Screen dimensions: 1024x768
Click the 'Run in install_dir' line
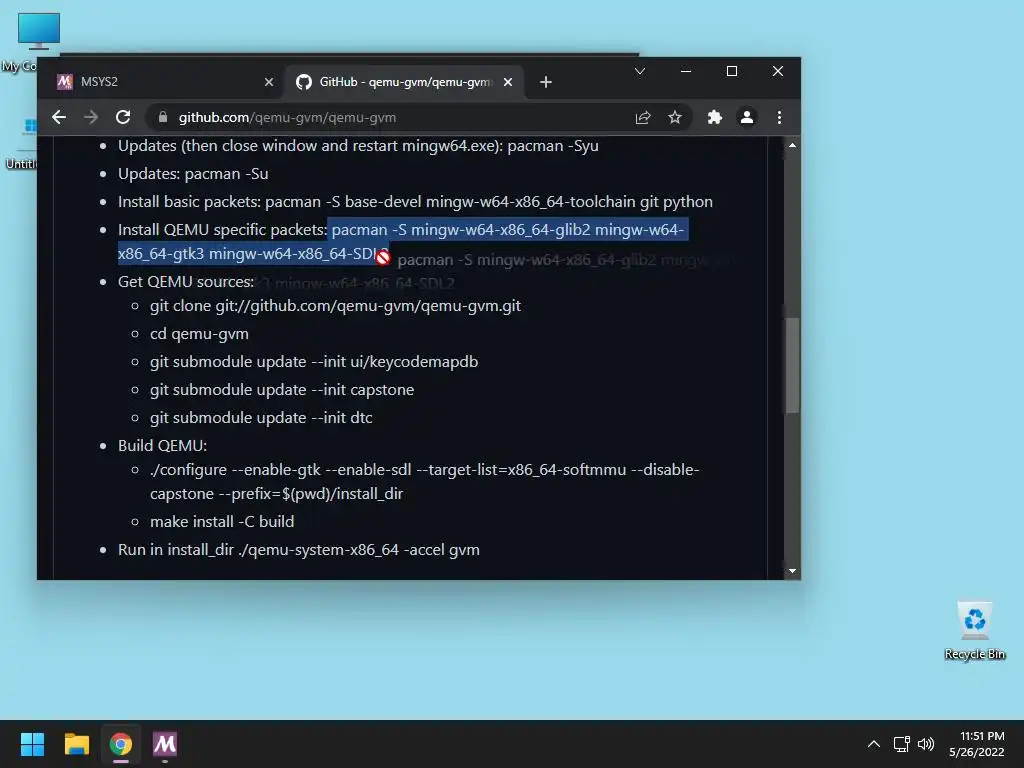pos(298,550)
